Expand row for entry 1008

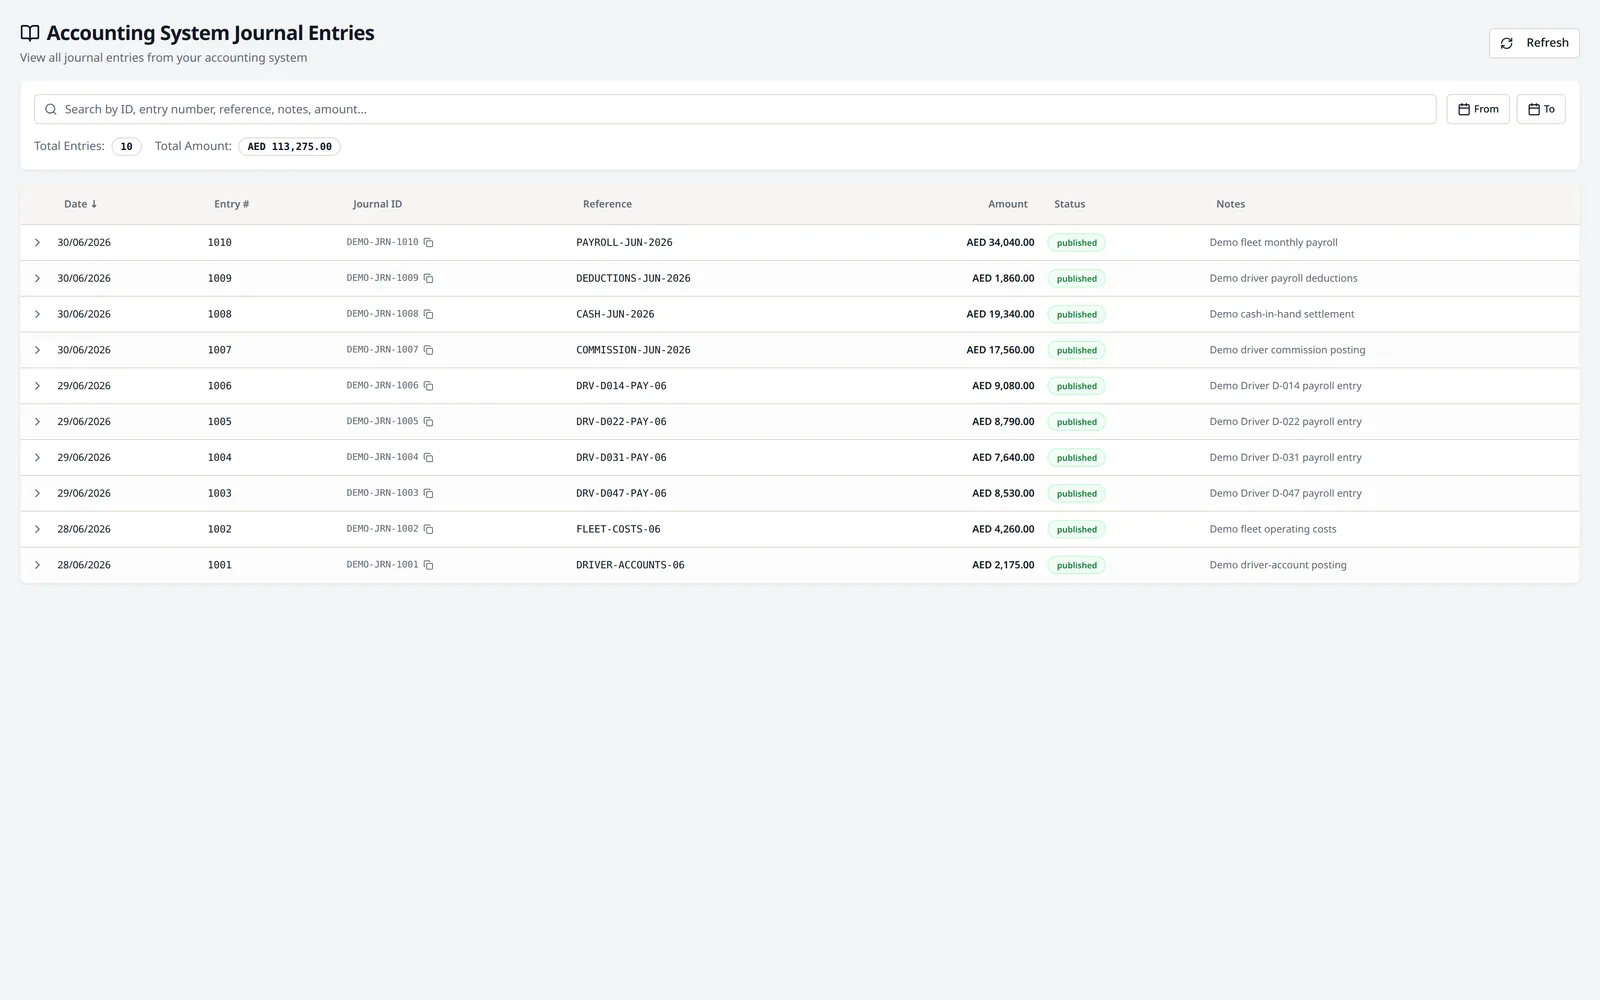pos(37,315)
